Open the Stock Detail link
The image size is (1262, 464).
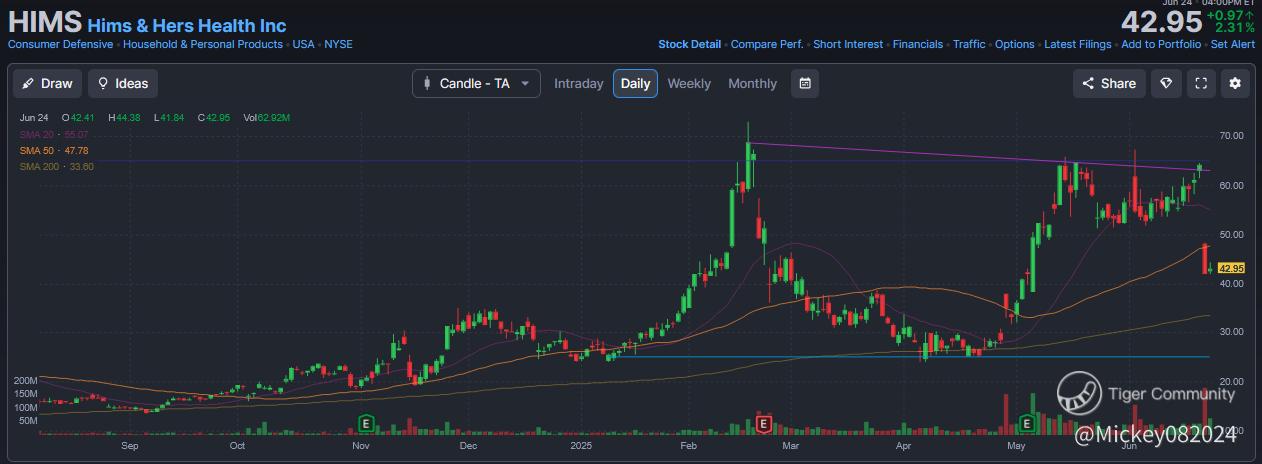(689, 45)
